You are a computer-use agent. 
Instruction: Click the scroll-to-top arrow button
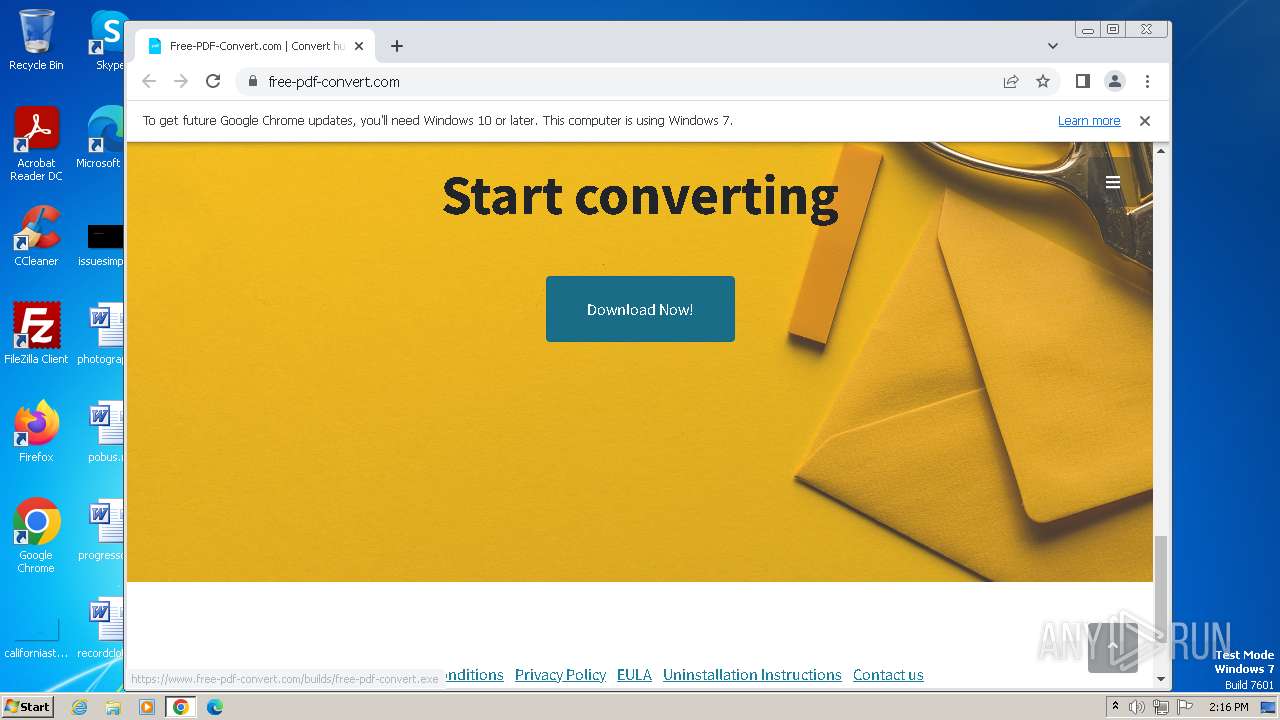1113,647
